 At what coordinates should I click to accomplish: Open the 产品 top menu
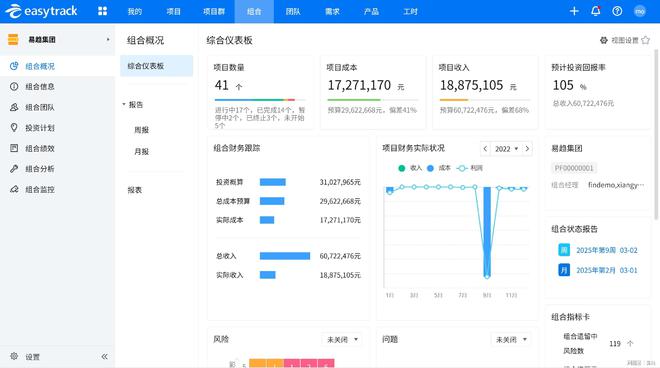pos(371,11)
